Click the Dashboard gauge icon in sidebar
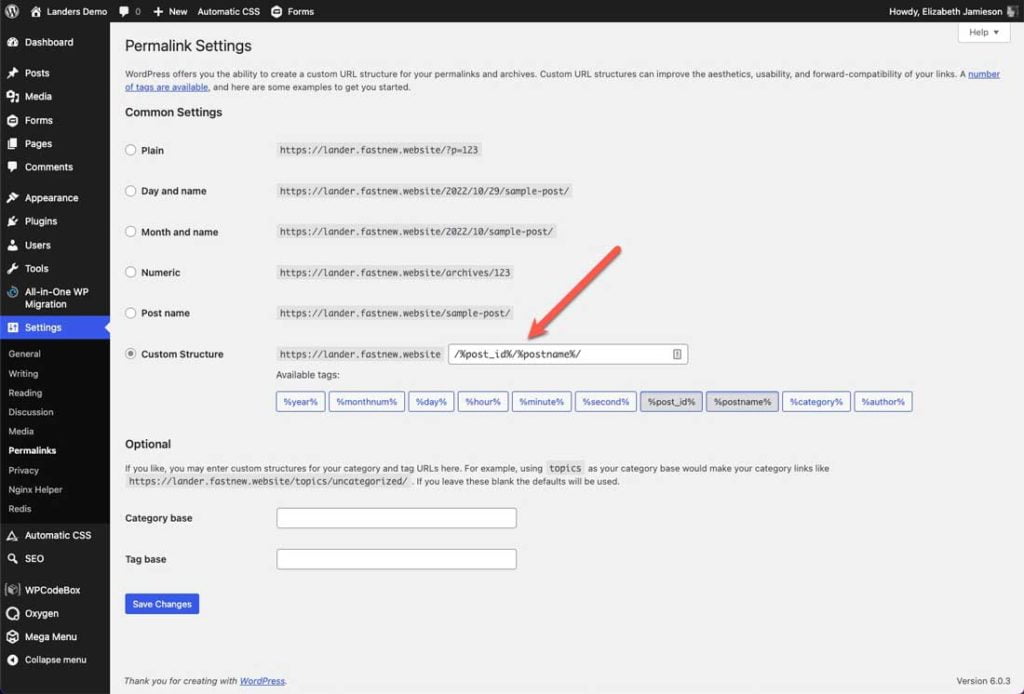The width and height of the screenshot is (1024, 694). [x=12, y=42]
